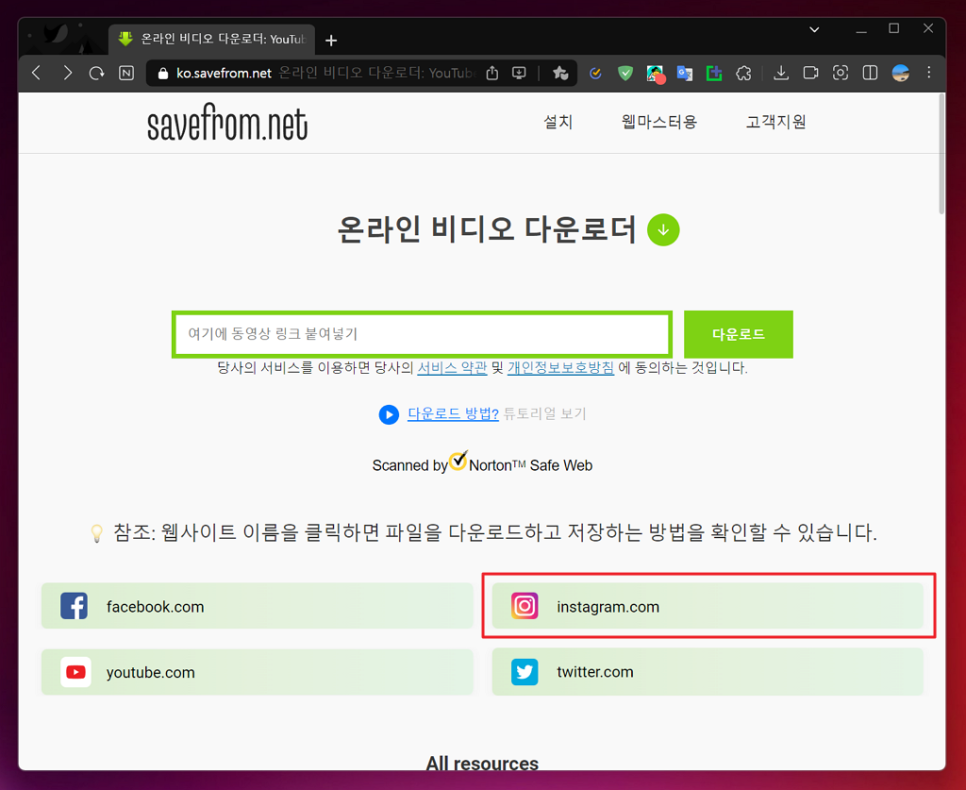Image resolution: width=966 pixels, height=790 pixels.
Task: Expand tab search chevron
Action: [814, 29]
